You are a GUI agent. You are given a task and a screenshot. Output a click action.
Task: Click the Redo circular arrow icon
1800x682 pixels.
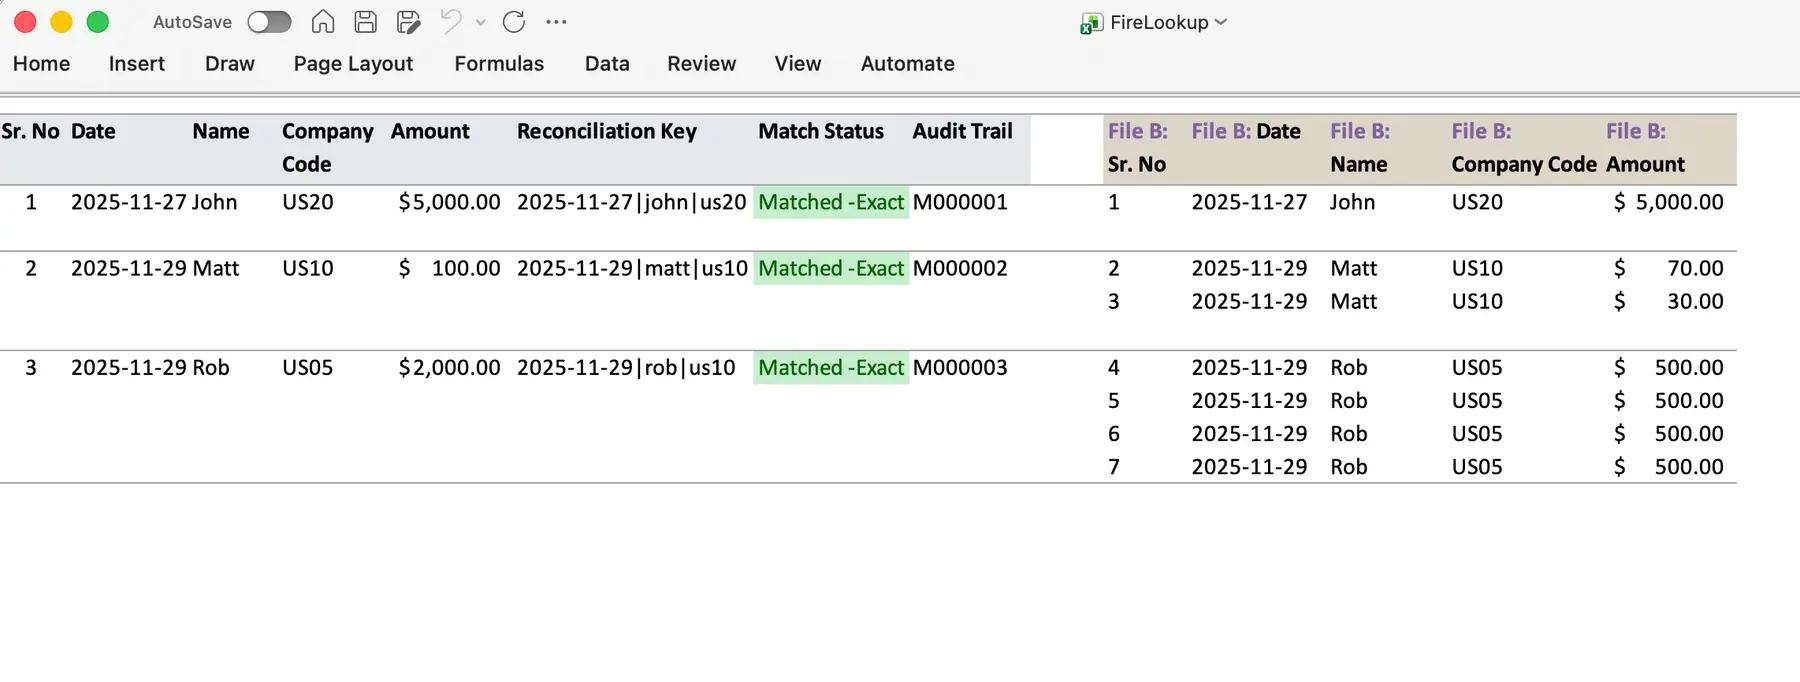click(514, 22)
